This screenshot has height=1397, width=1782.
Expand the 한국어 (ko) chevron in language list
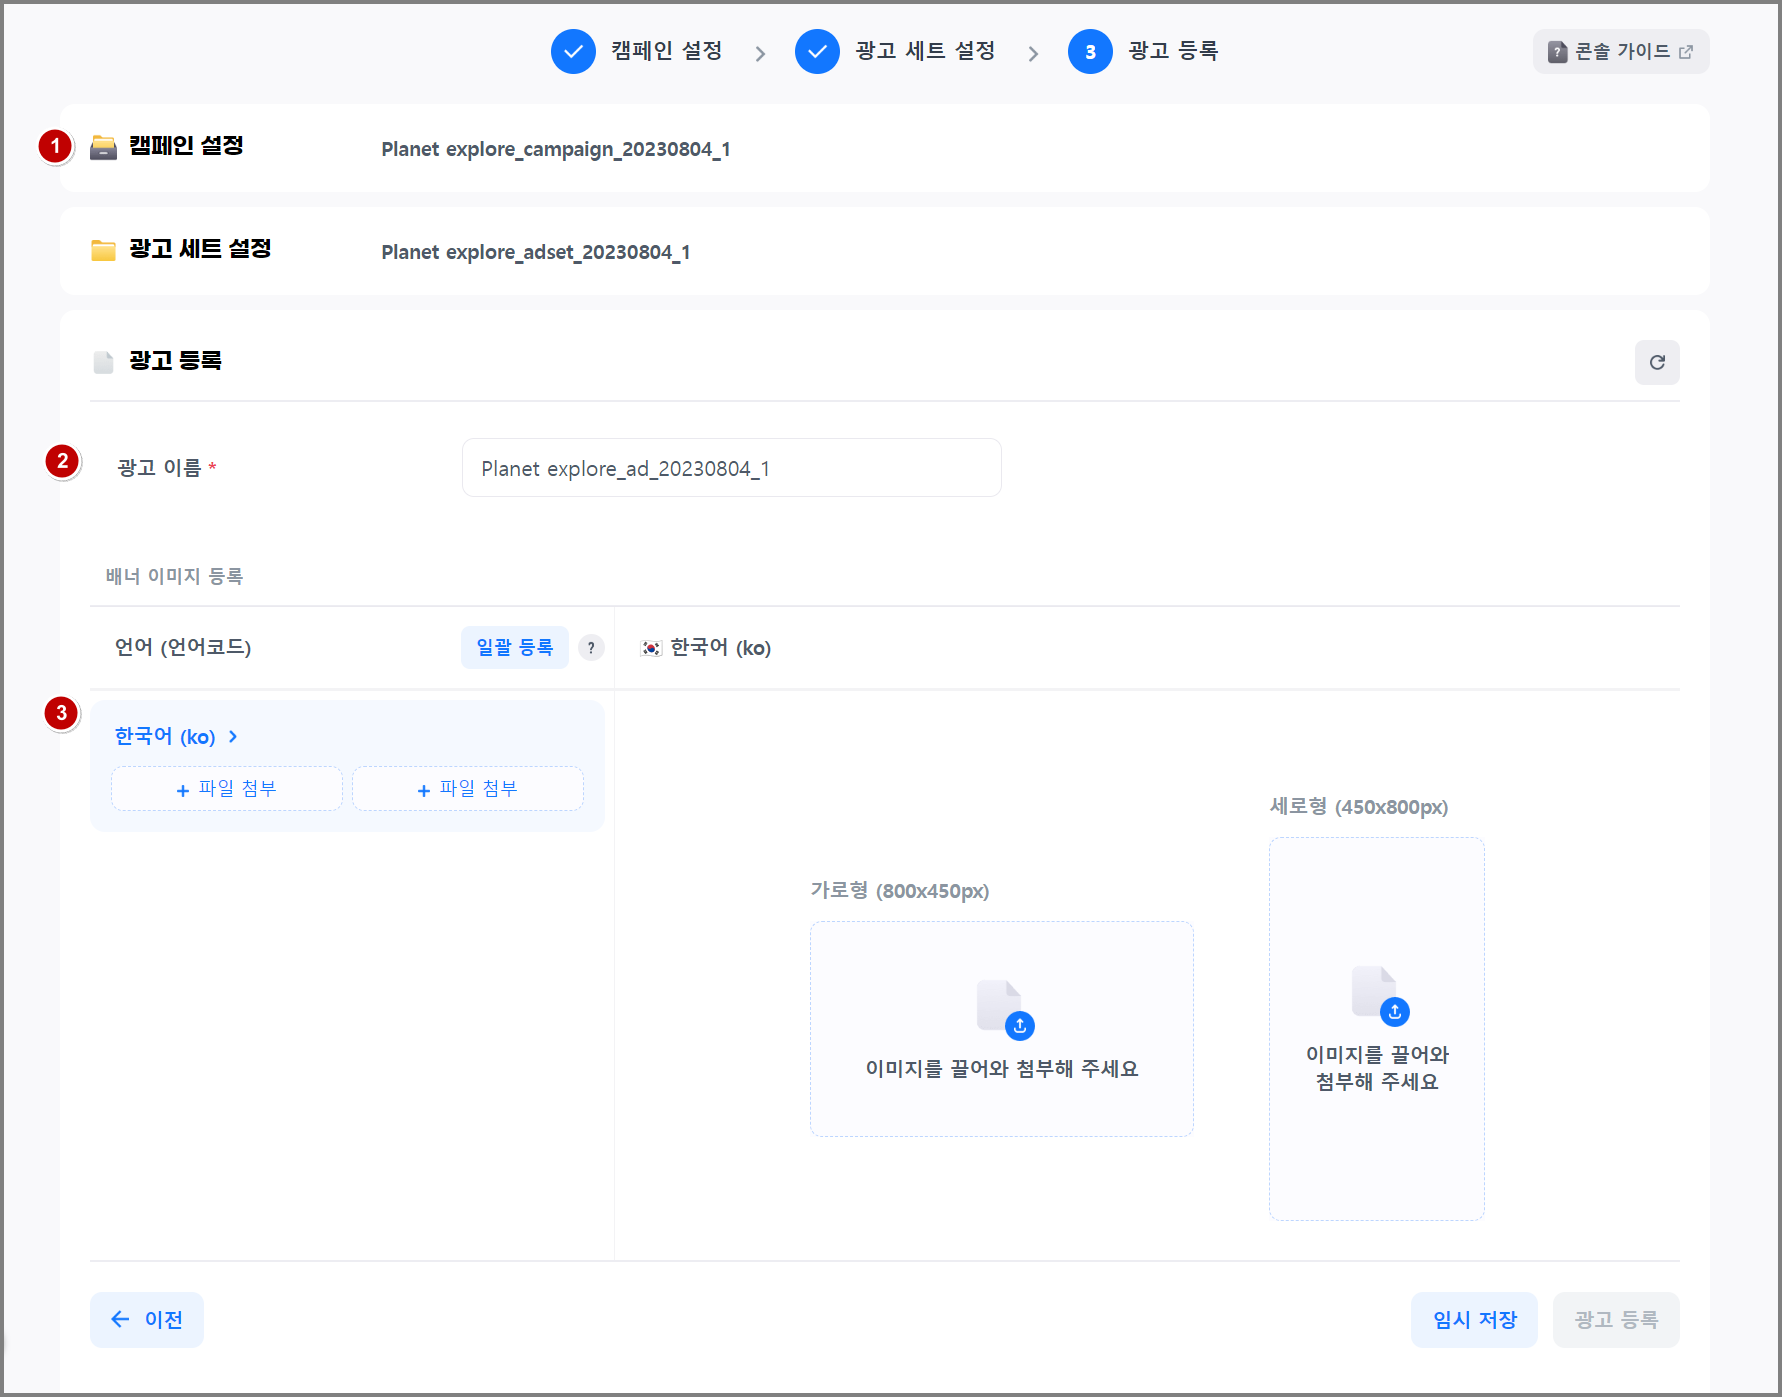[x=233, y=737]
